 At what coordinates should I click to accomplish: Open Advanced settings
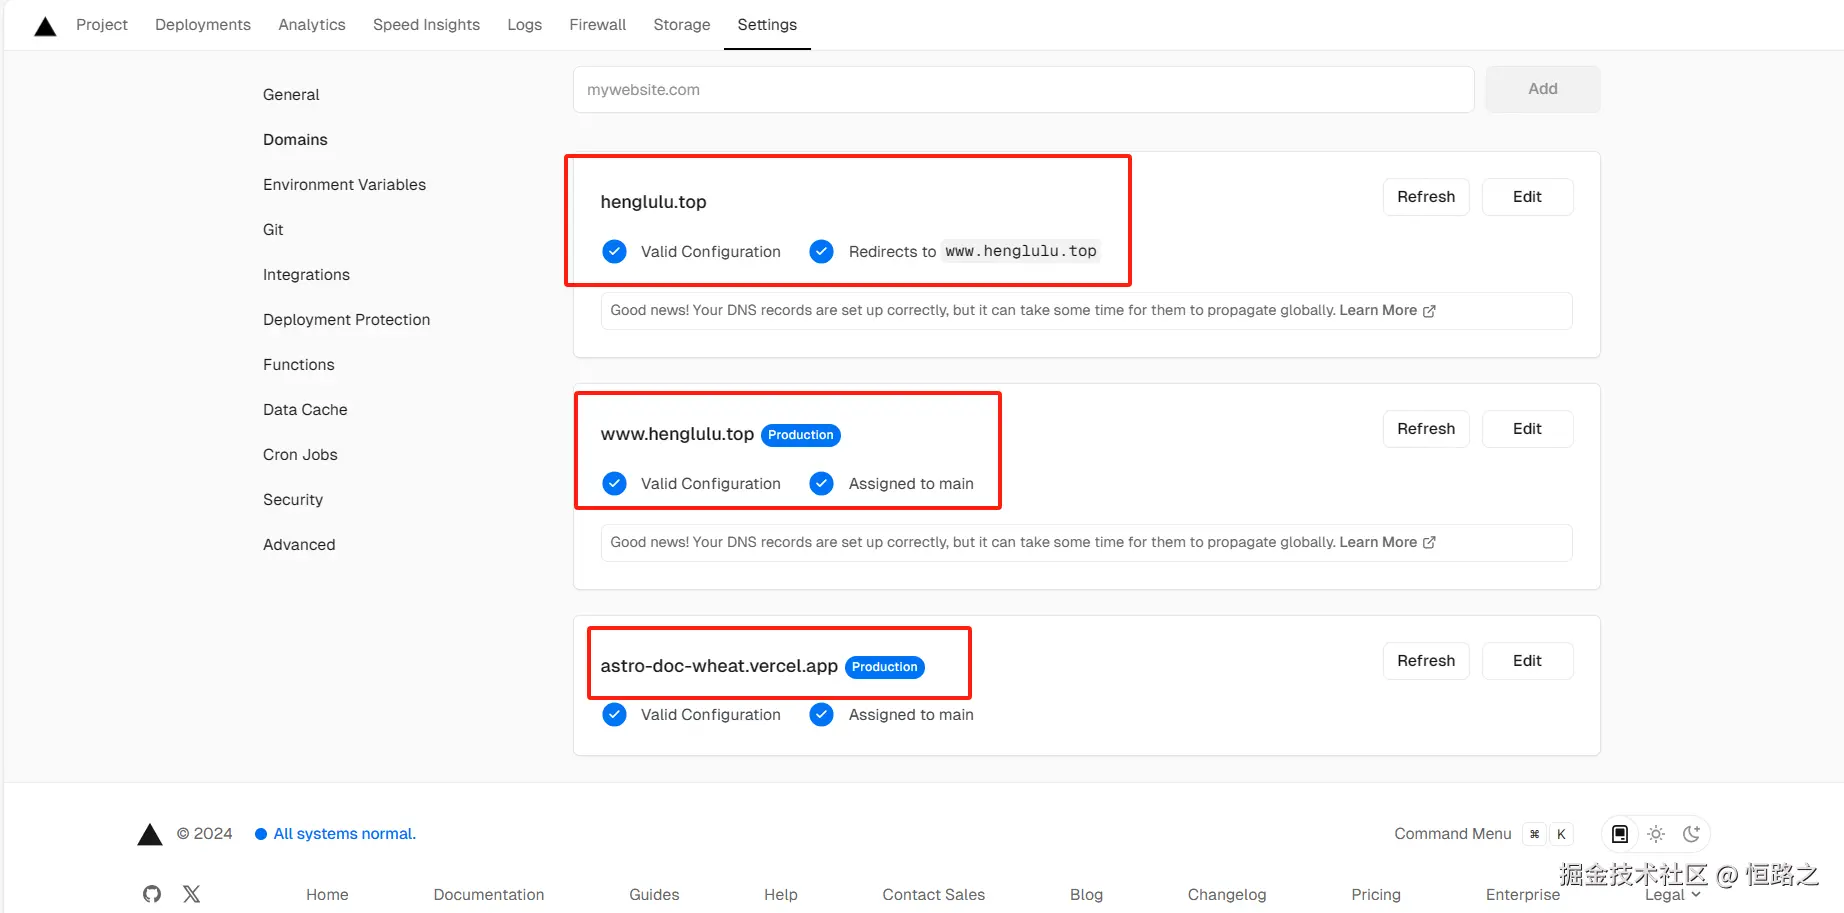click(x=299, y=545)
